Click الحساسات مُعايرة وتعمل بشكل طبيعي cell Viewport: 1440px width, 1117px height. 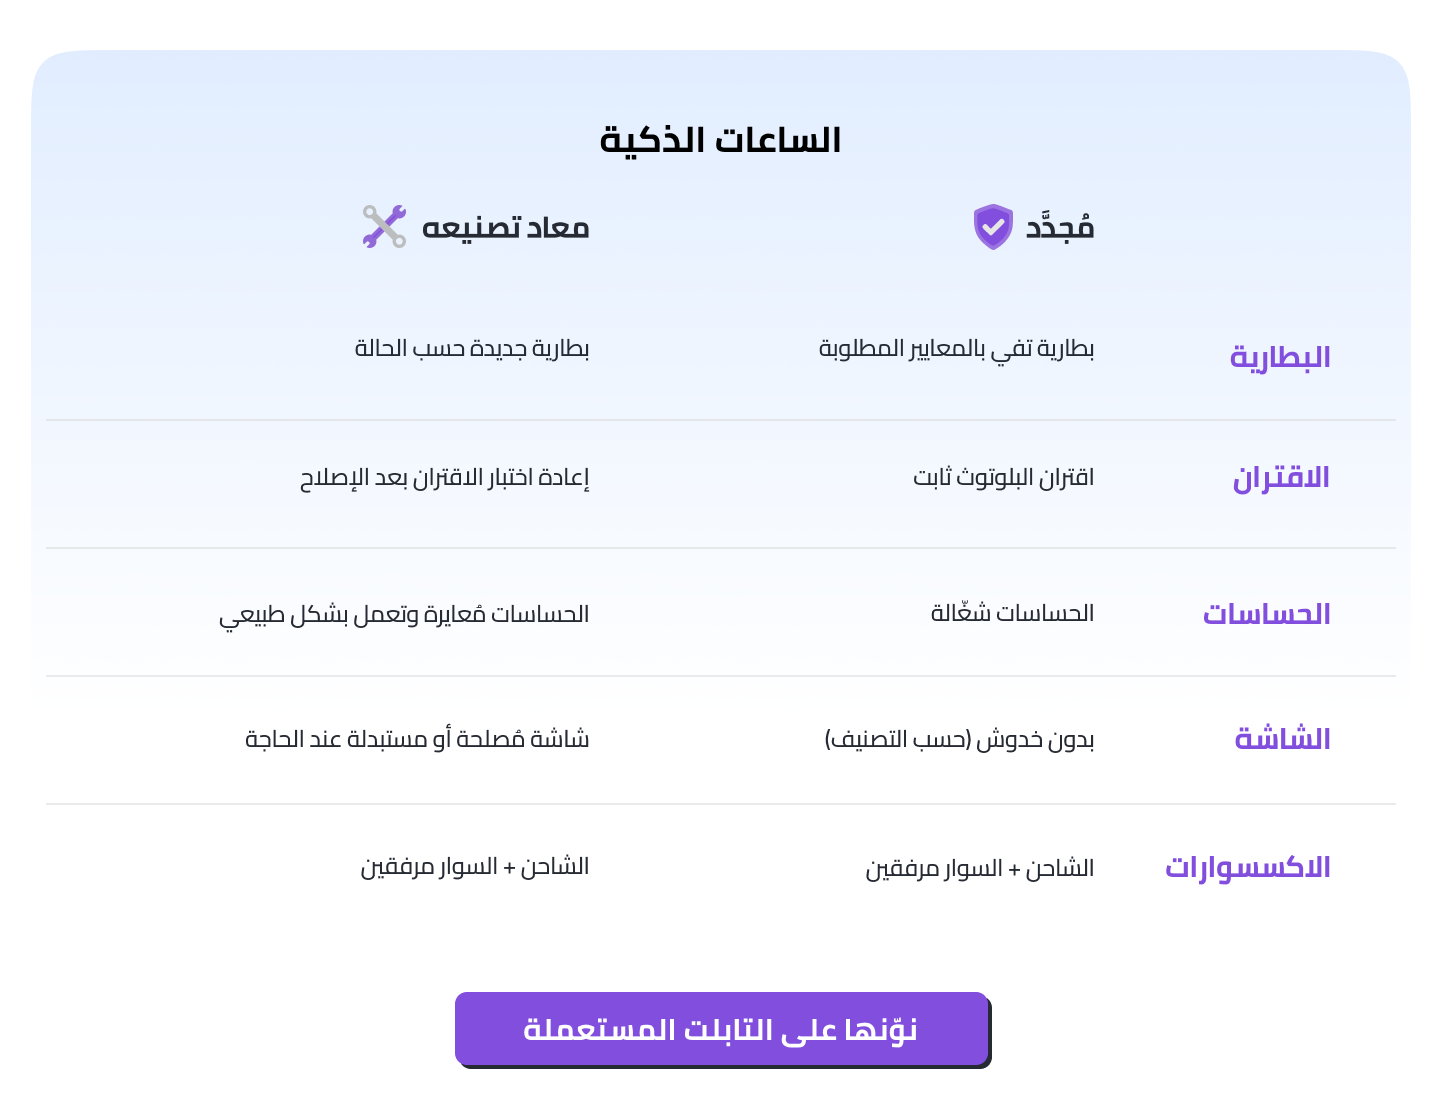[x=404, y=614]
